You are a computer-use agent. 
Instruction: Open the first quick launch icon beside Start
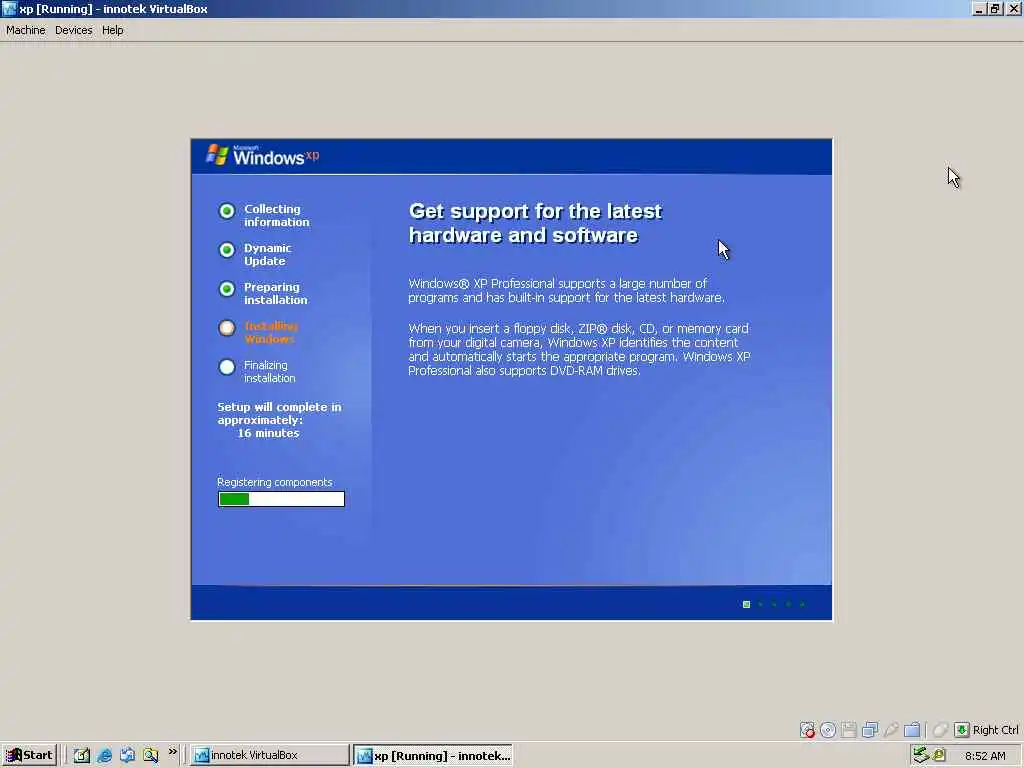point(81,755)
